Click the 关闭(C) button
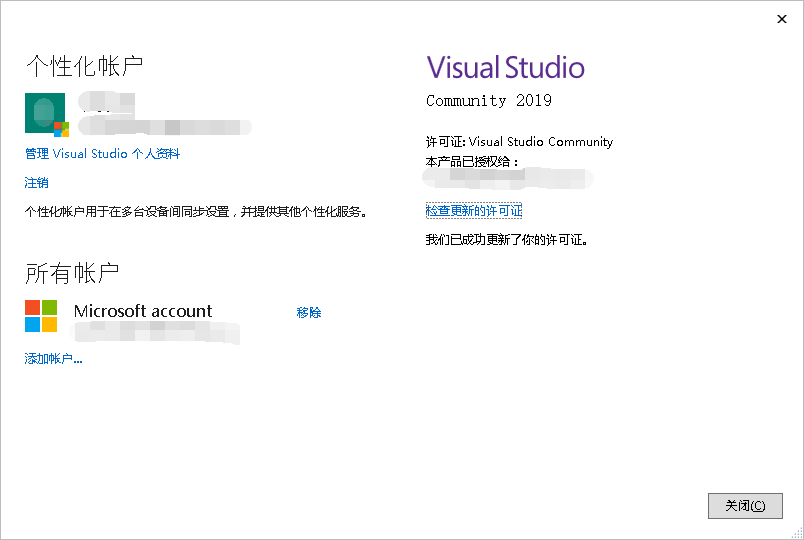 745,506
